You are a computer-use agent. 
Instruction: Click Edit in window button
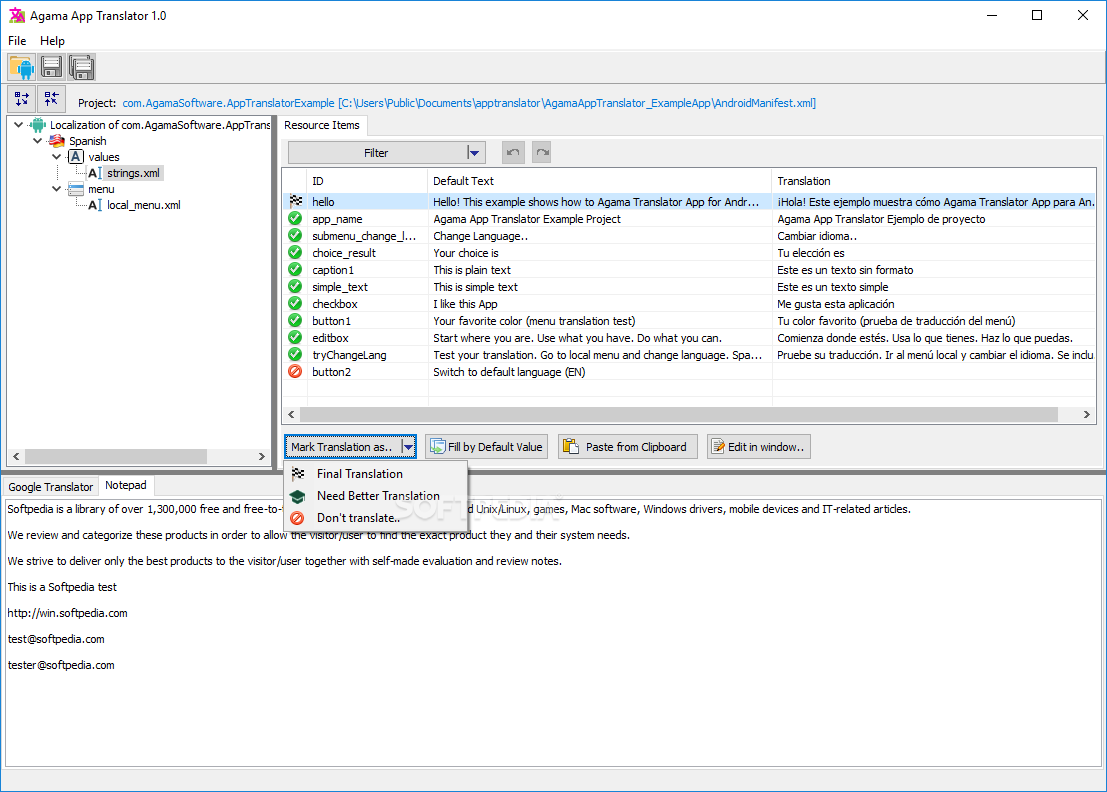758,447
